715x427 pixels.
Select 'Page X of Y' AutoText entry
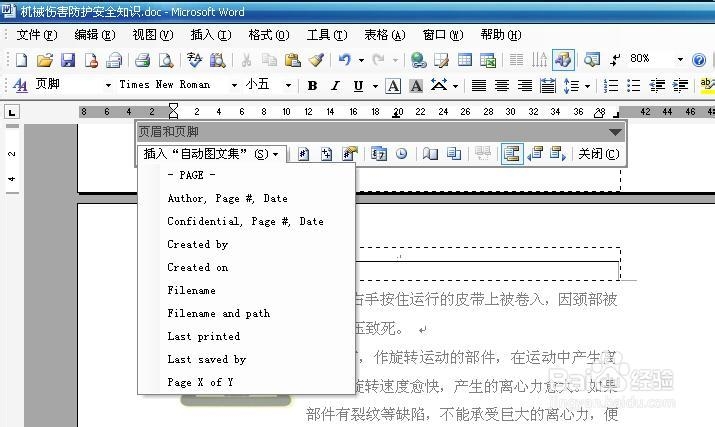coord(246,382)
